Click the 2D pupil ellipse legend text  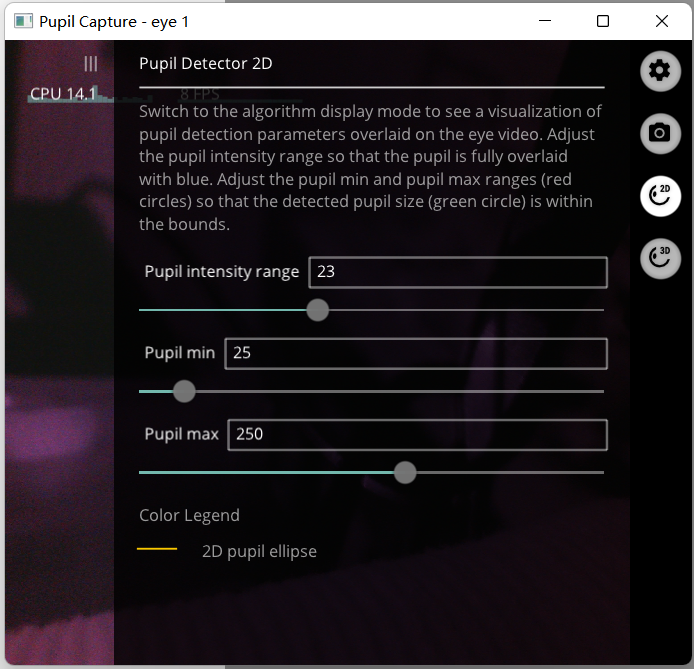tap(259, 551)
